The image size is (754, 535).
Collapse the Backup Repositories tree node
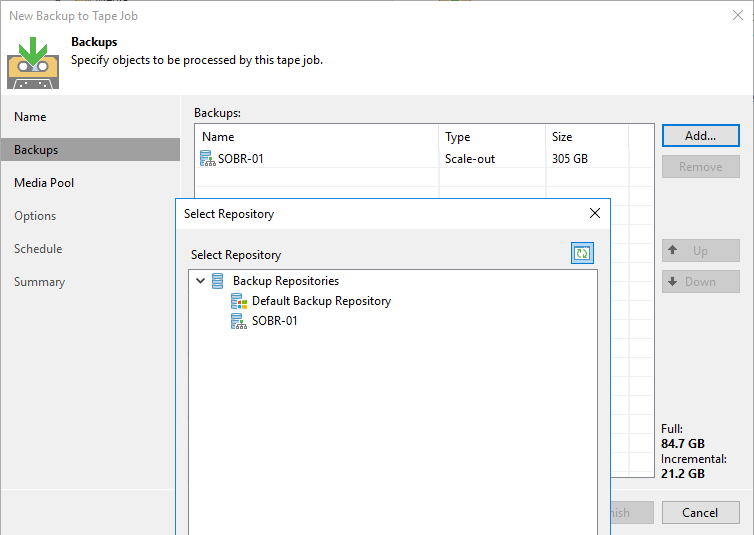(201, 281)
